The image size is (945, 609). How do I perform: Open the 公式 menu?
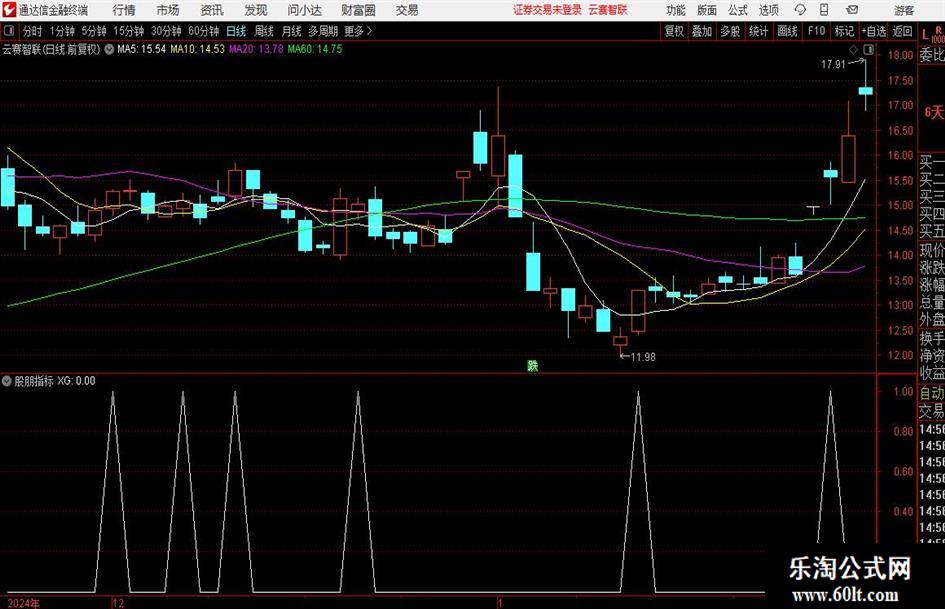coord(738,10)
